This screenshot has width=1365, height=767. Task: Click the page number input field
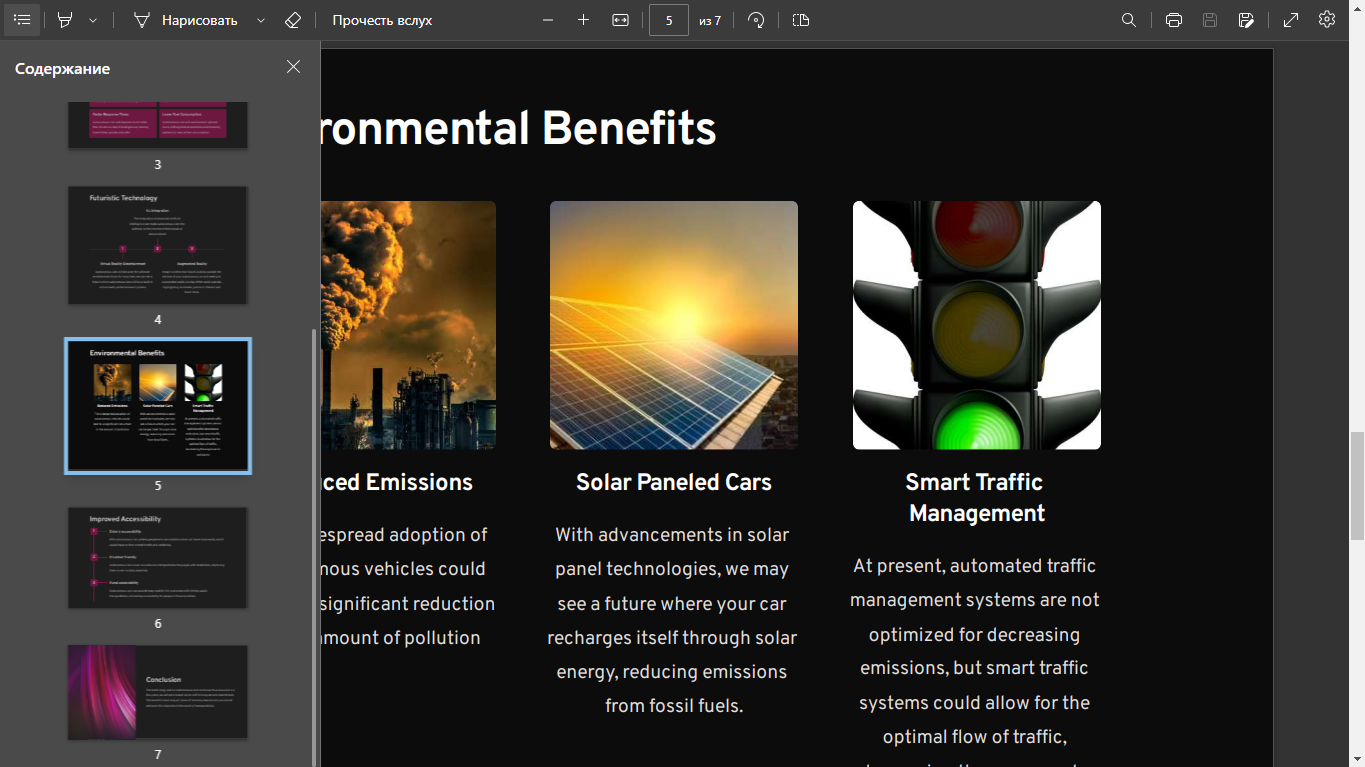tap(669, 20)
